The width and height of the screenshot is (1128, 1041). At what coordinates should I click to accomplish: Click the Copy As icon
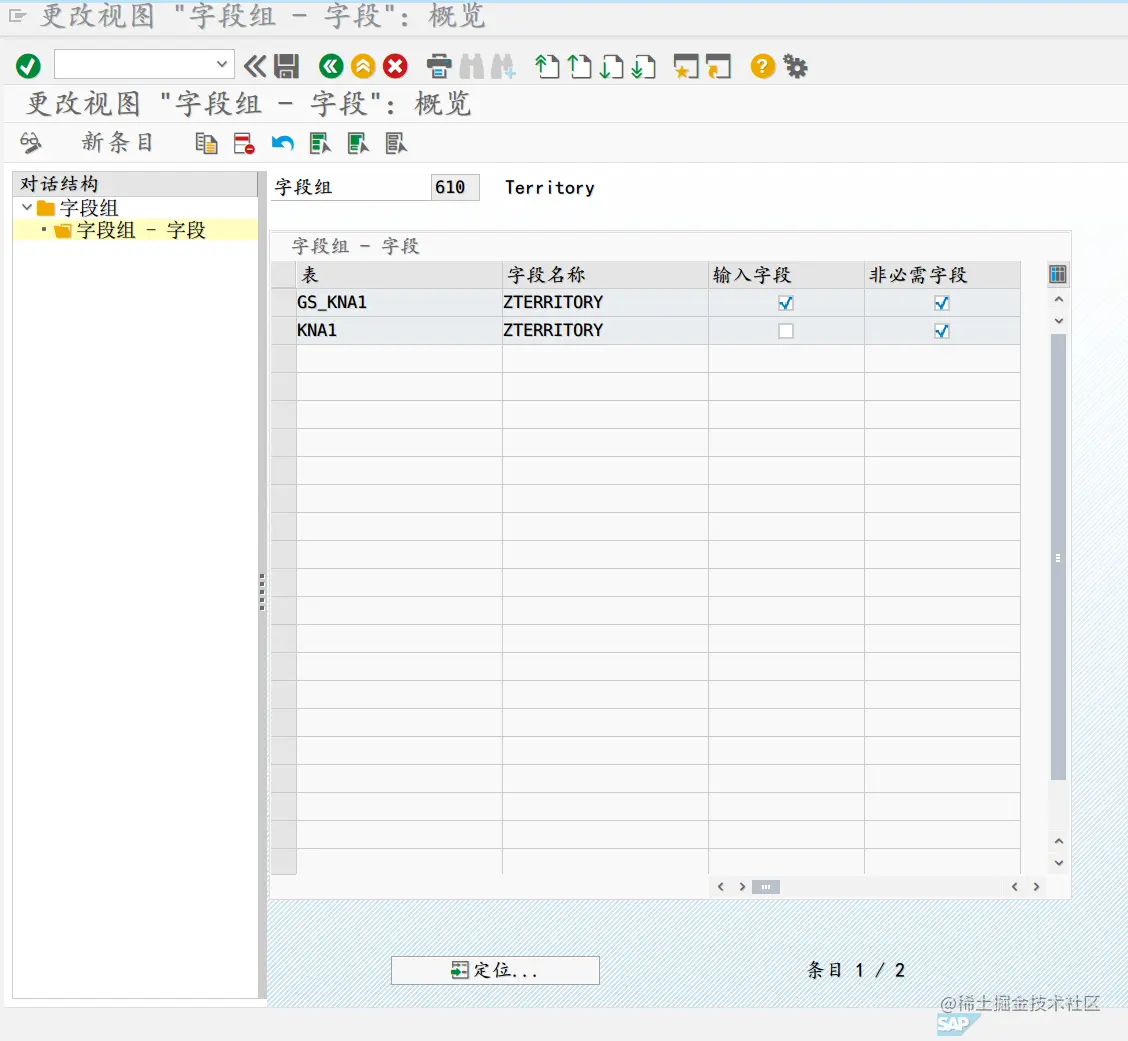pyautogui.click(x=206, y=143)
